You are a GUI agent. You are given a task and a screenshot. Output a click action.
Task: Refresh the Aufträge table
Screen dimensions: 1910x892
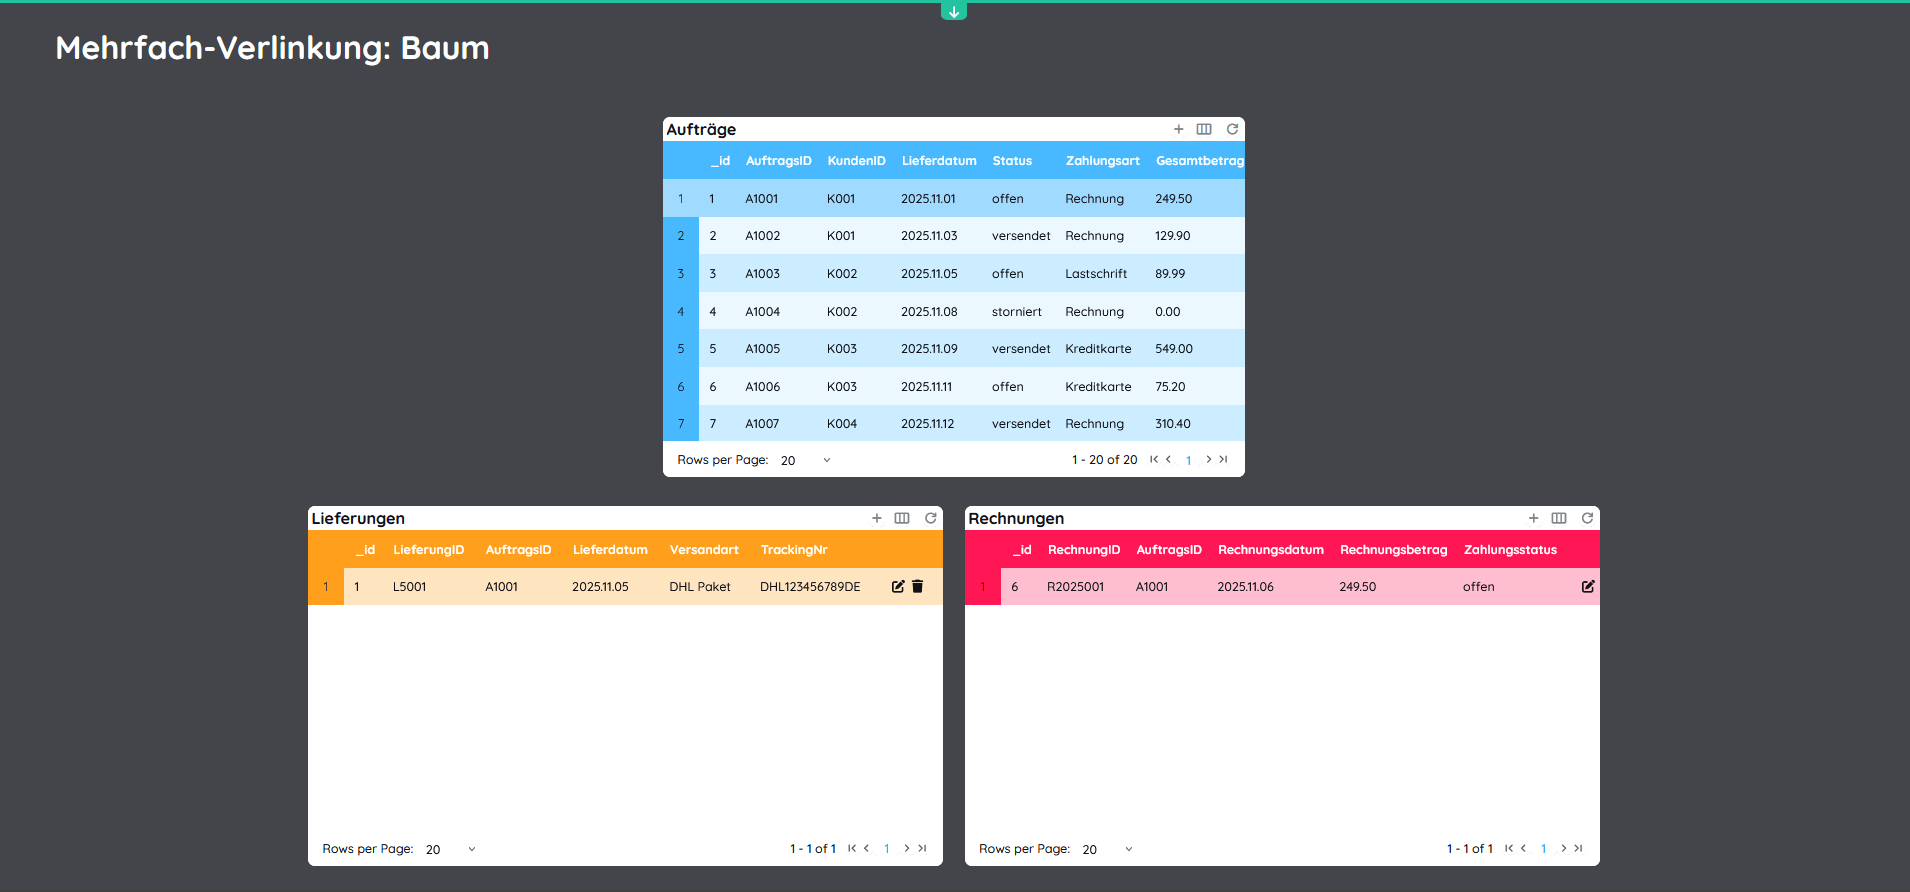point(1232,129)
